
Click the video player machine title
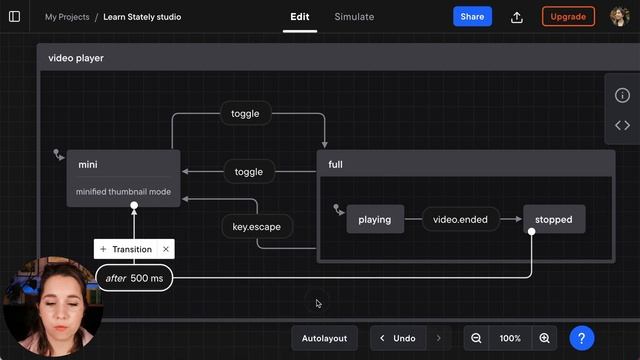click(x=76, y=58)
